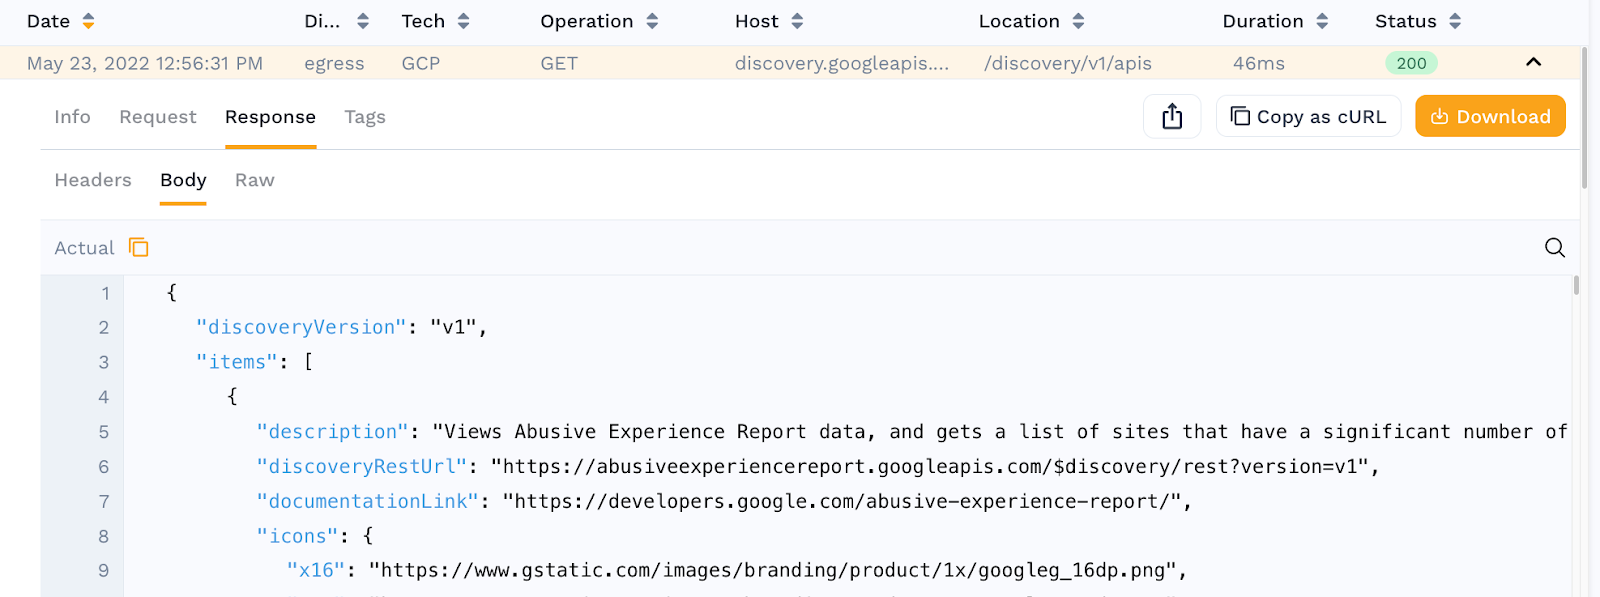Open search in the response body

(1554, 247)
